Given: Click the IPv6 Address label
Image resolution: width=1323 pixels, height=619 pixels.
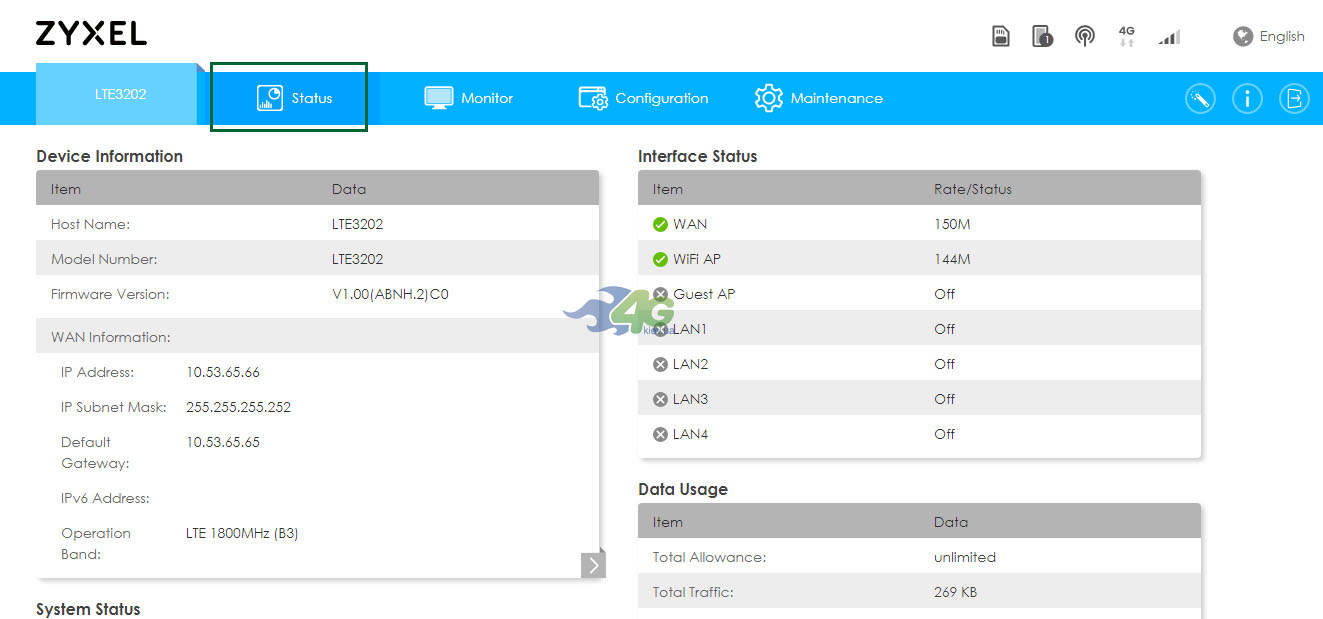Looking at the screenshot, I should (105, 498).
